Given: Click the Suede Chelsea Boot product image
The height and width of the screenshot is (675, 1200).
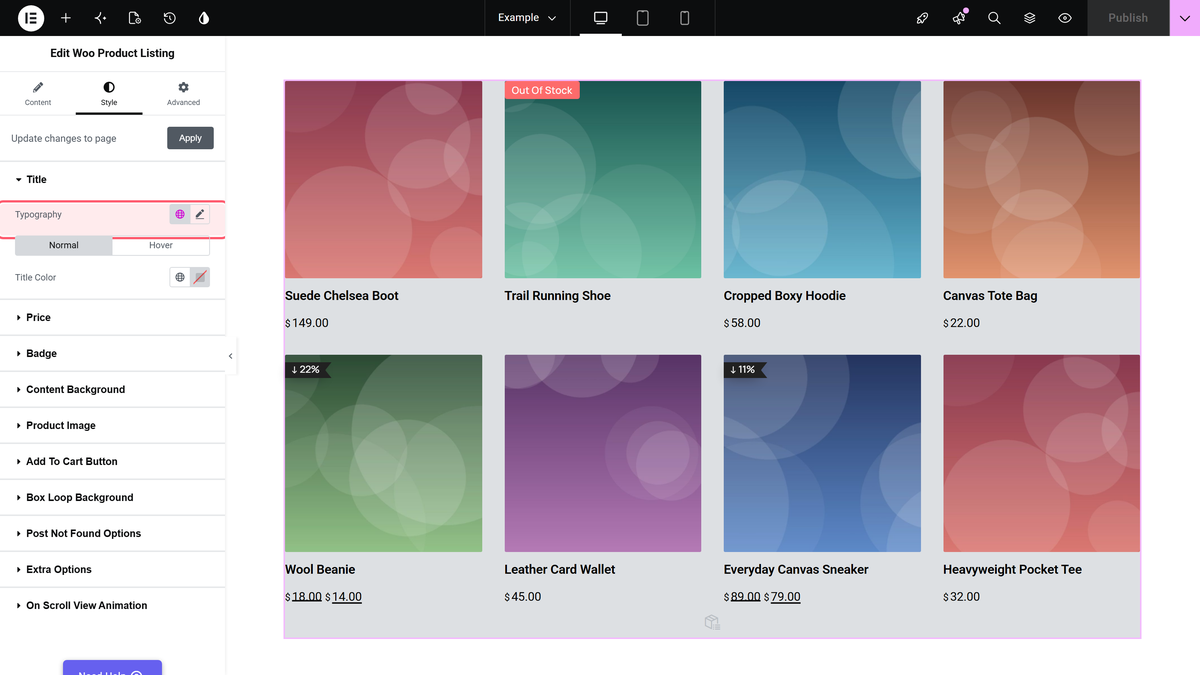Looking at the screenshot, I should [383, 180].
